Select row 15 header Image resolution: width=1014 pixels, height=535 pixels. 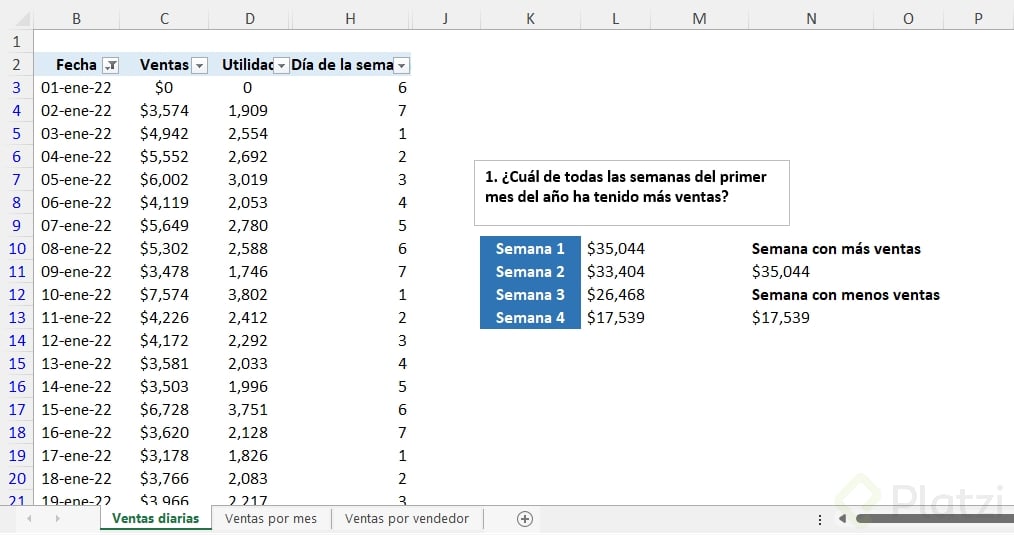tap(17, 364)
